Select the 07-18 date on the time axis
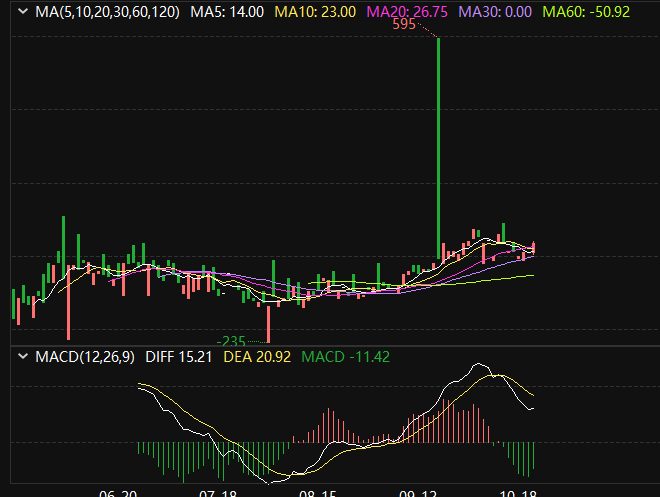 (219, 494)
